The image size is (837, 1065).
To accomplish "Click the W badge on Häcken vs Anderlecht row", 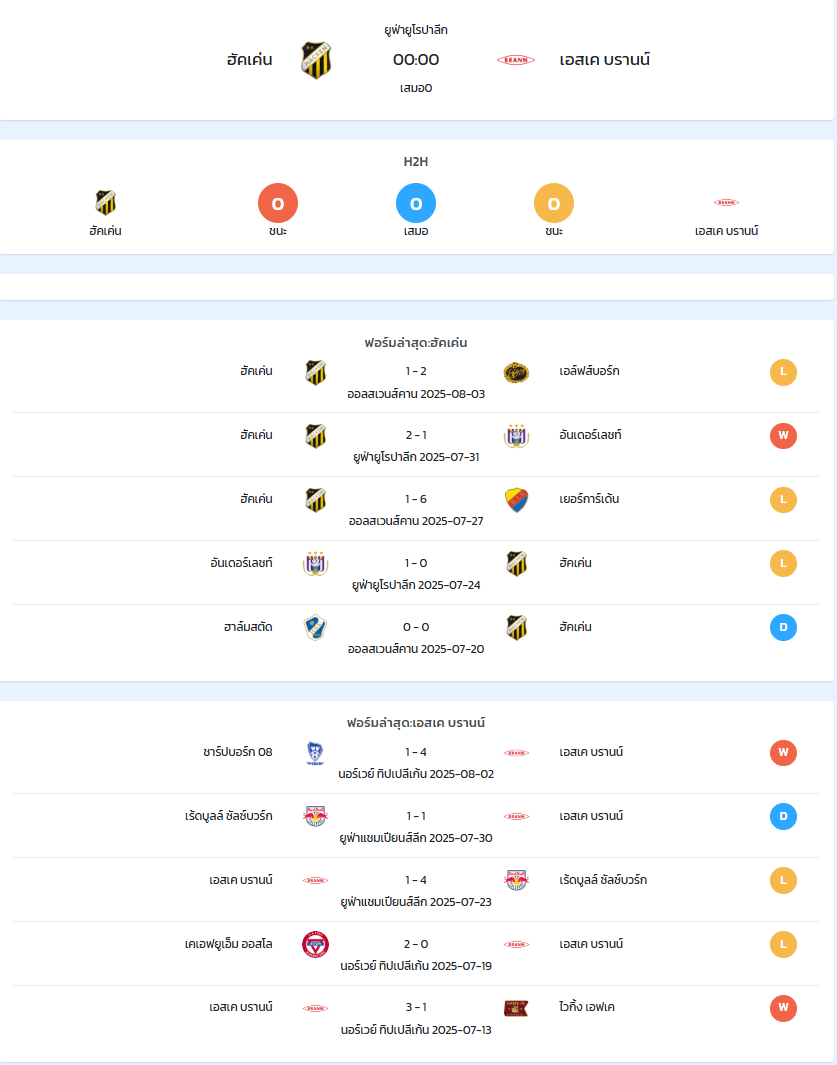I will point(783,435).
